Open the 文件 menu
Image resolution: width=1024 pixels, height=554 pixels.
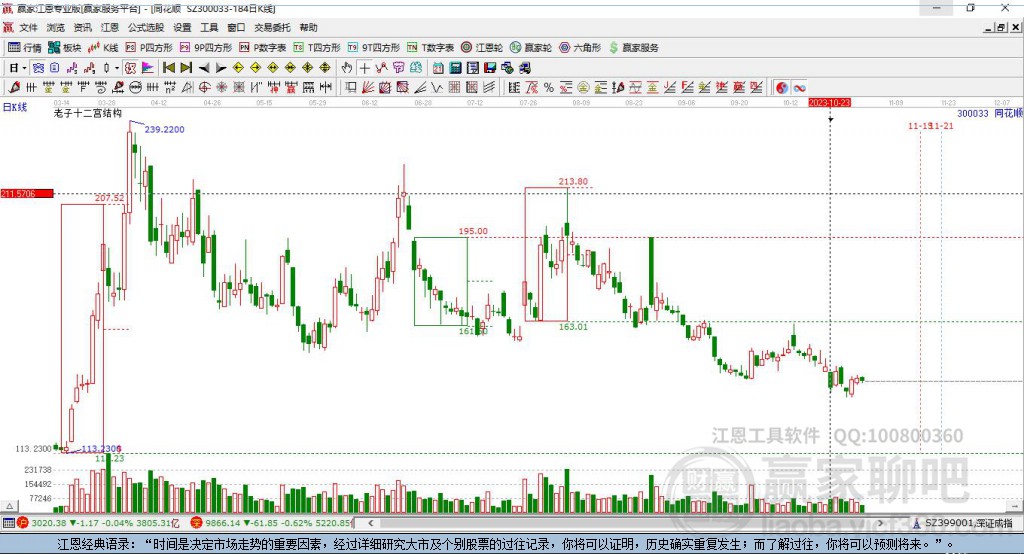coord(28,27)
